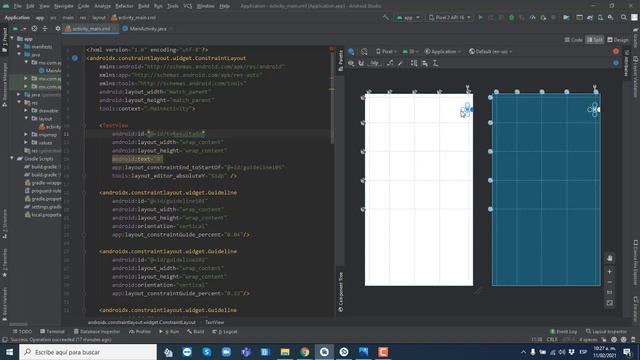Open the Profiler tool window
Image resolution: width=640 pixels, height=360 pixels.
pos(140,331)
